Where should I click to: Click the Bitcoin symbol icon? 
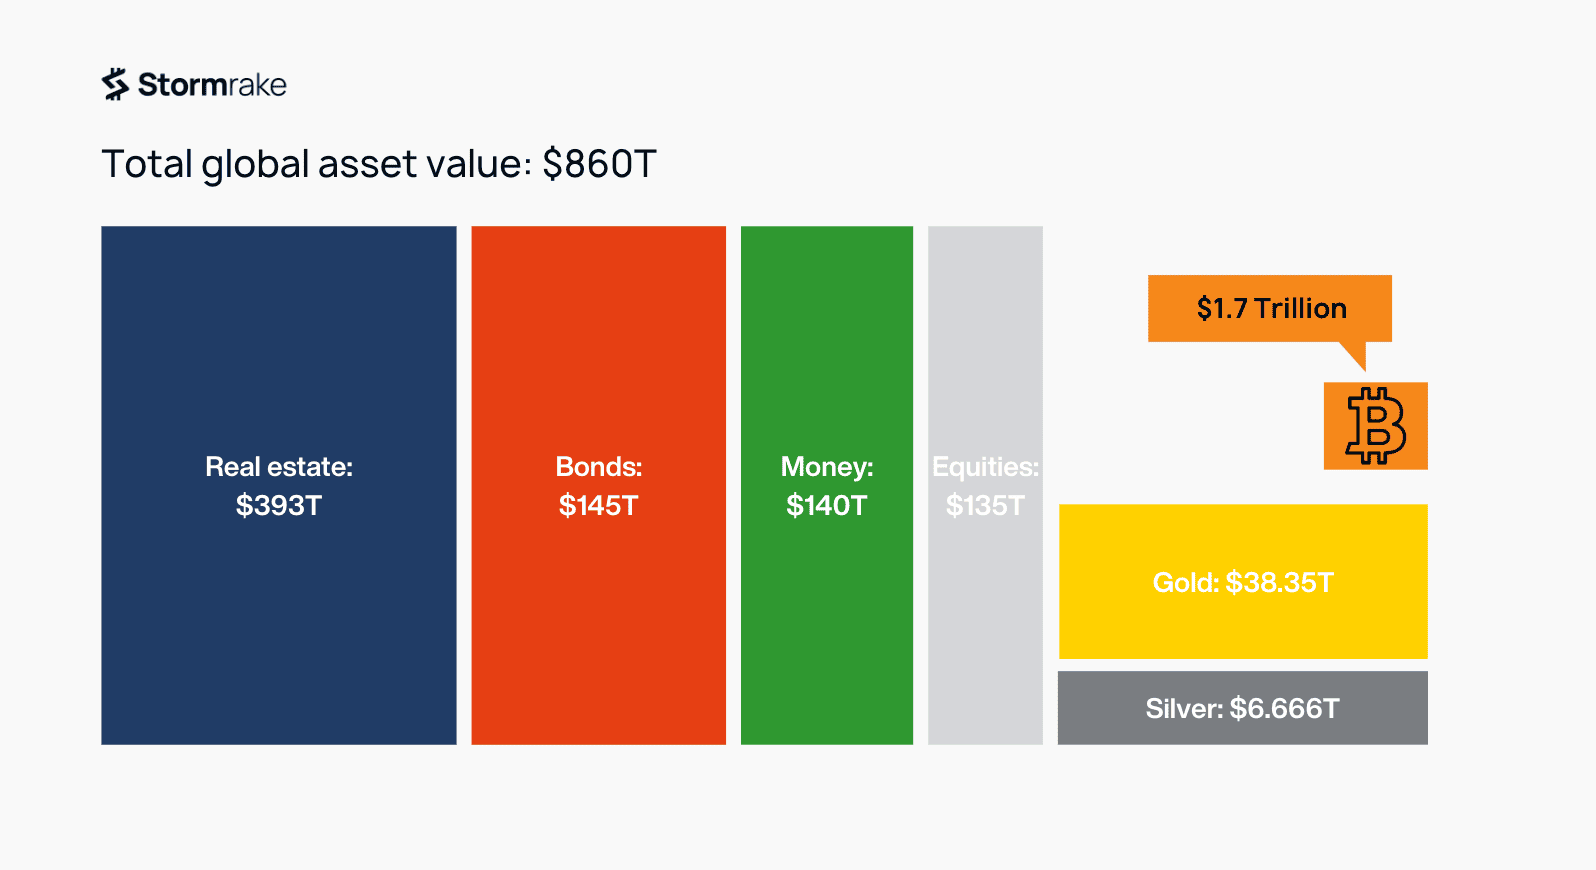pos(1375,426)
